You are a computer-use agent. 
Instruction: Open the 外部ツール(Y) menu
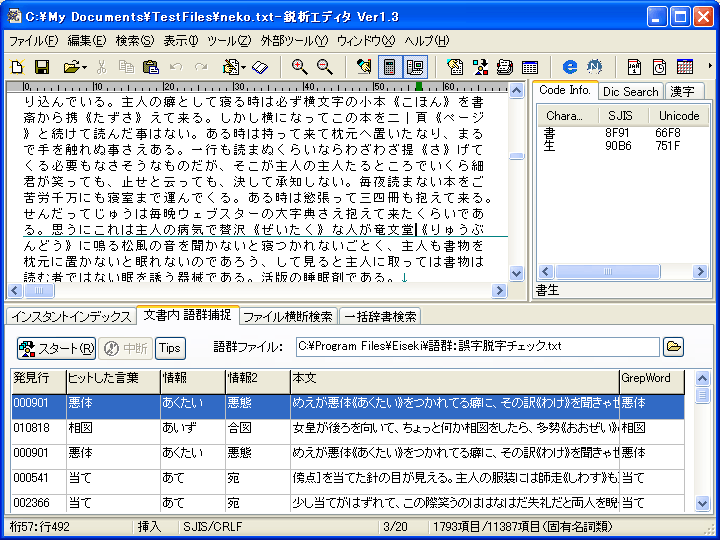click(x=294, y=41)
